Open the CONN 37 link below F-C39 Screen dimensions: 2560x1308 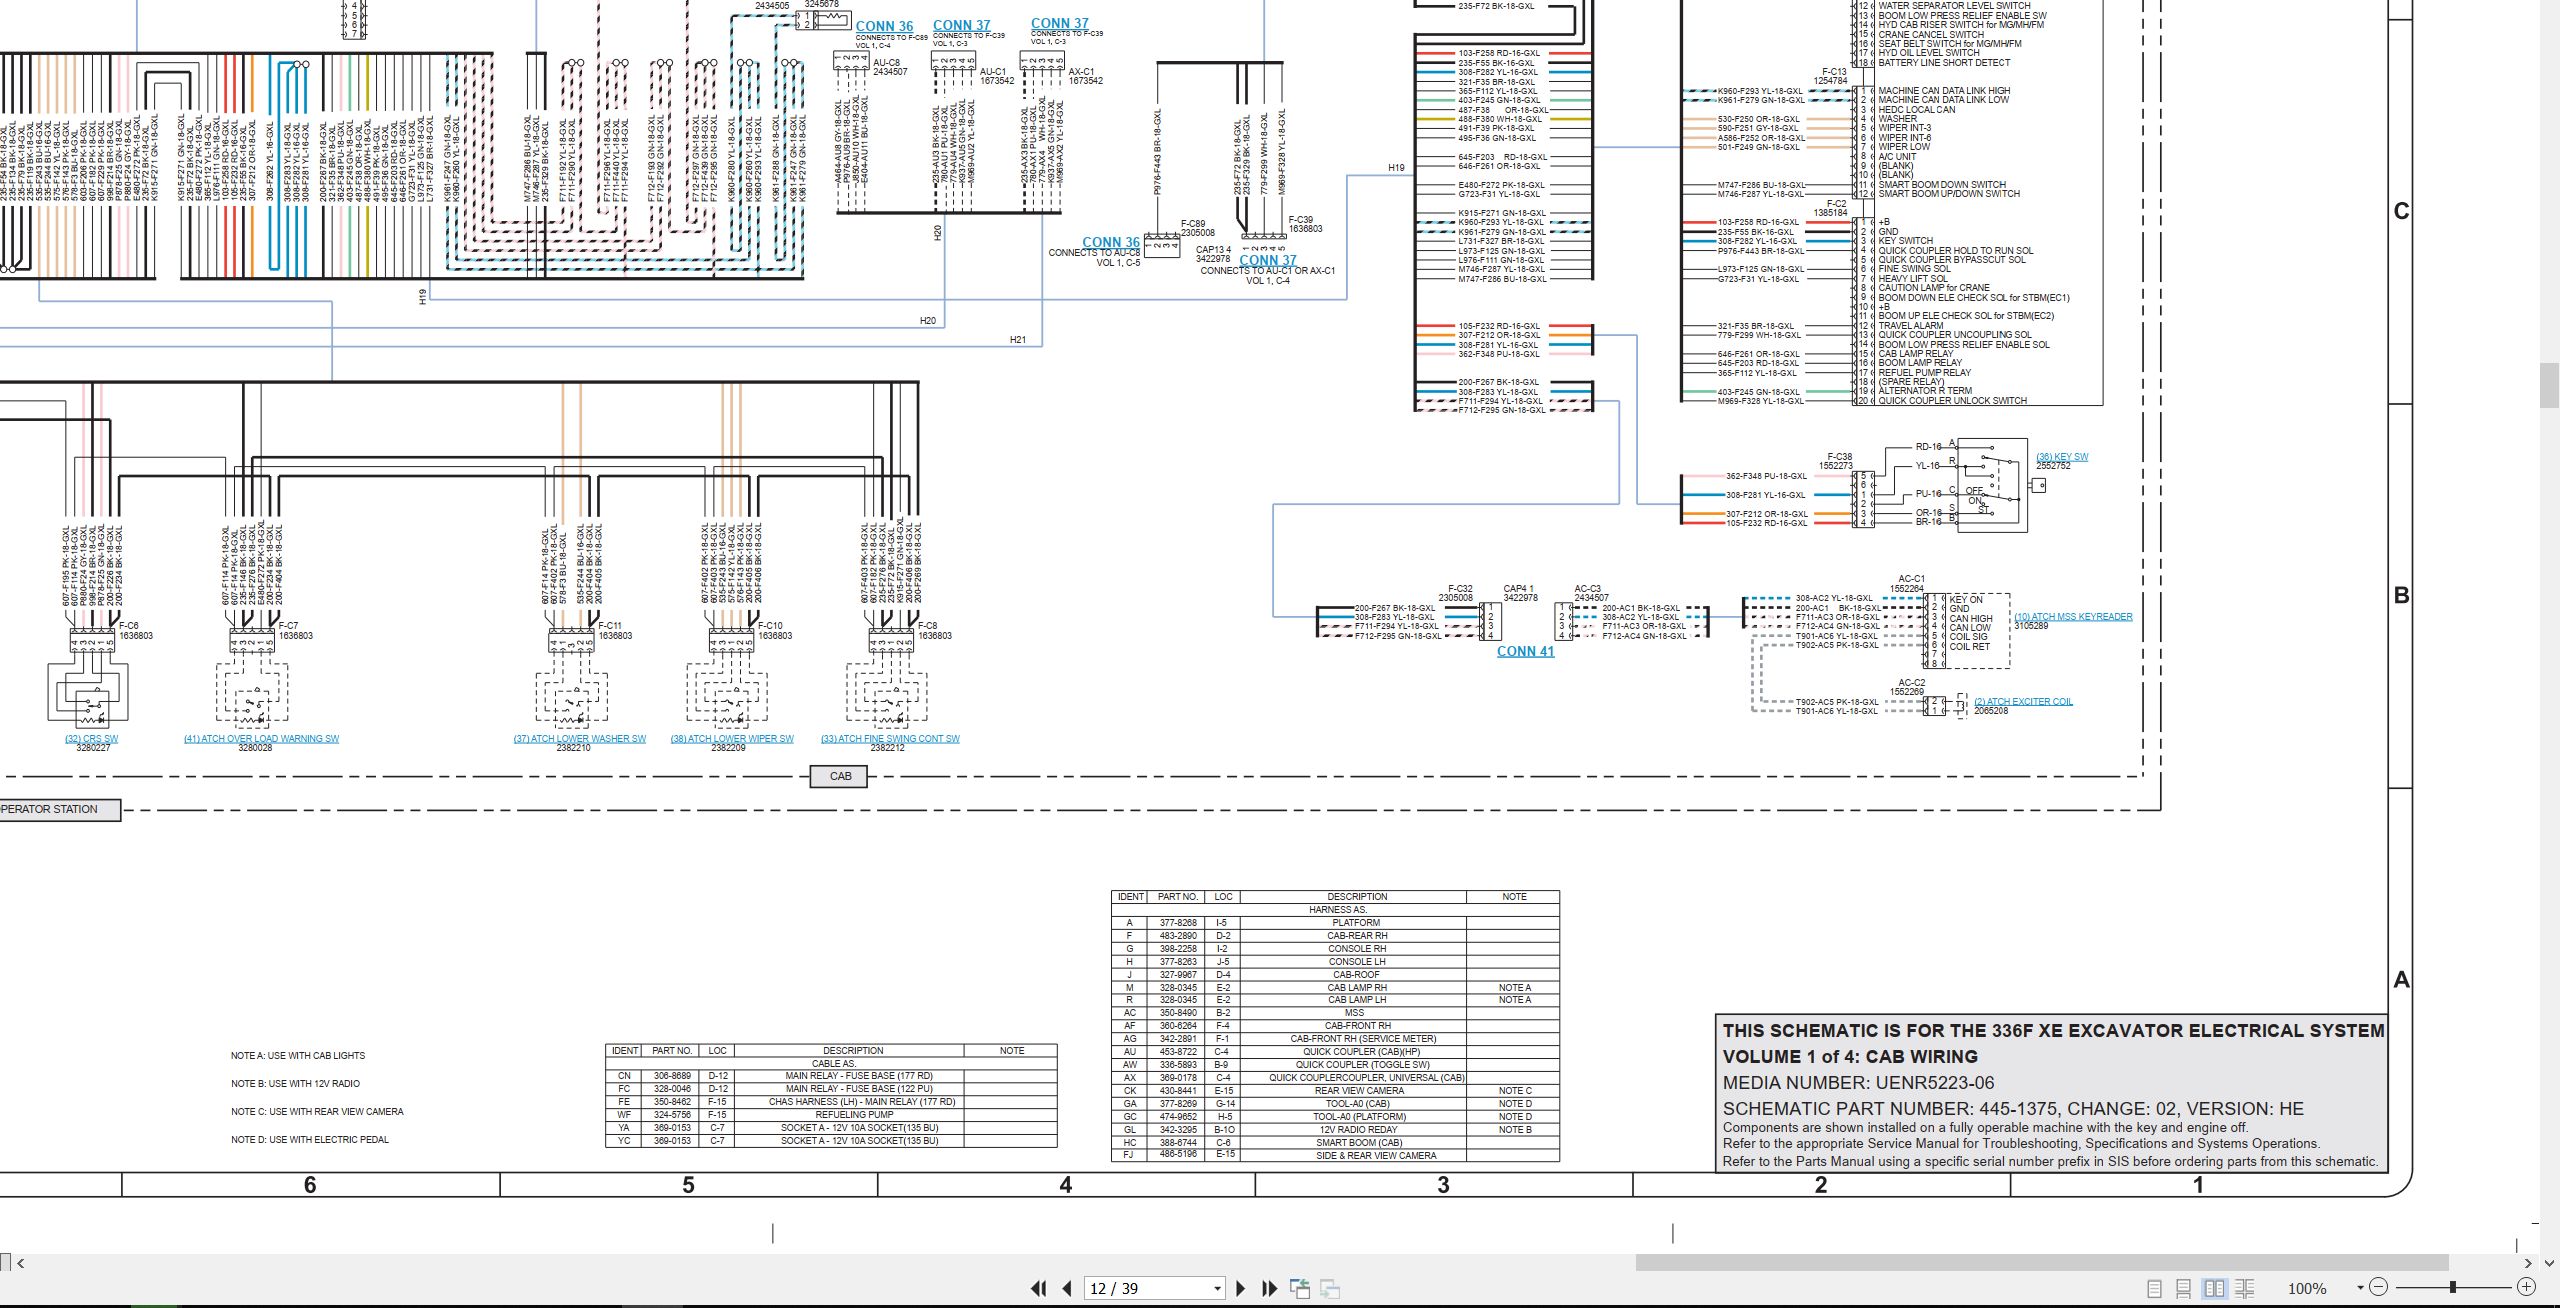tap(1267, 260)
